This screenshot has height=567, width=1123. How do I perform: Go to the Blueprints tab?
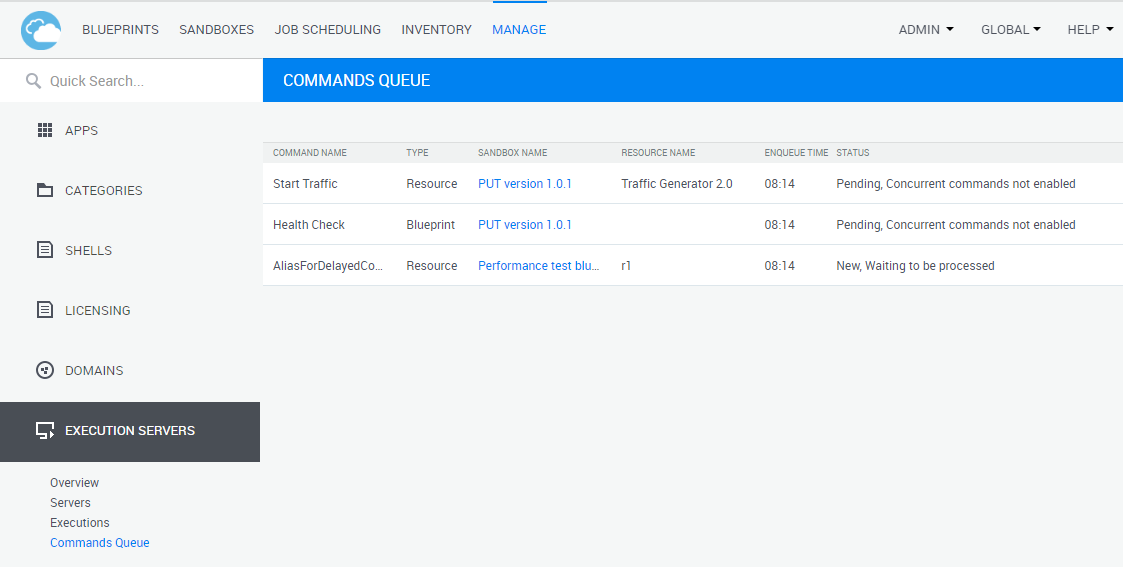click(120, 30)
